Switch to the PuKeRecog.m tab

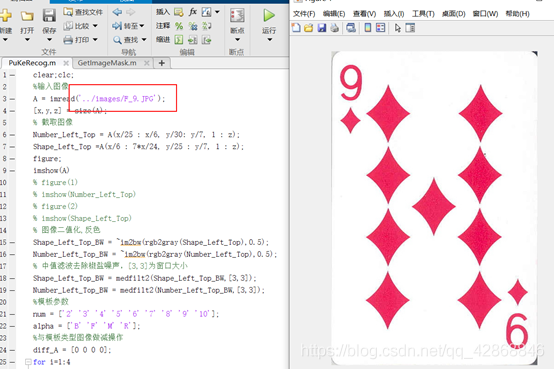tap(32, 63)
